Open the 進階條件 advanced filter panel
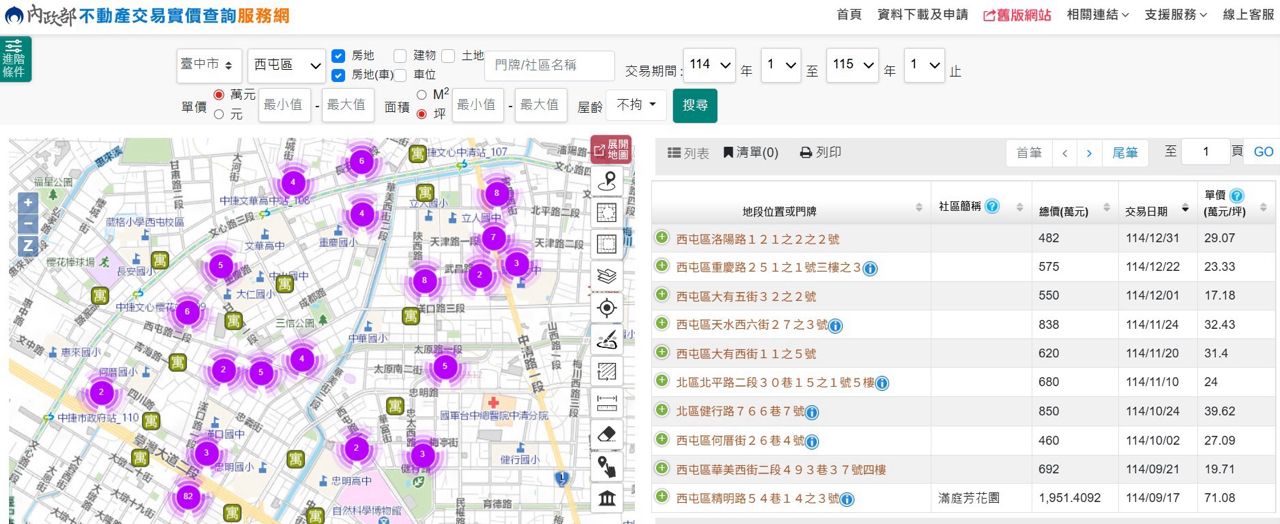 tap(15, 59)
